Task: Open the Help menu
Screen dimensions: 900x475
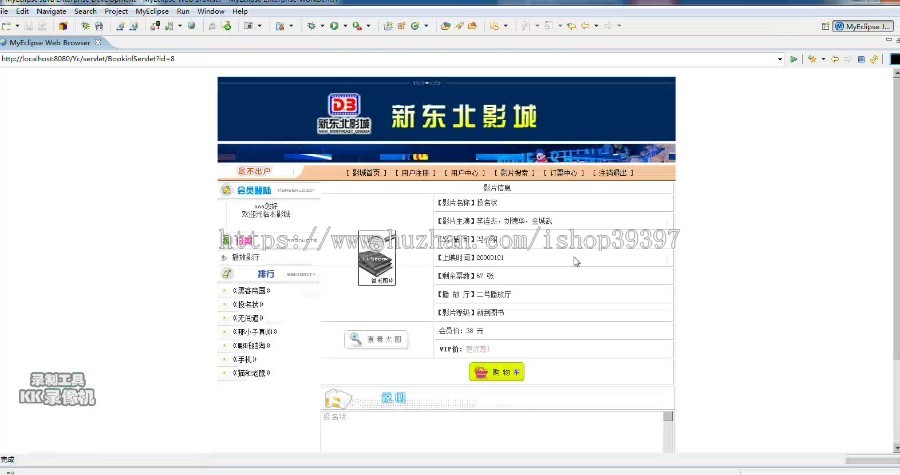Action: (x=240, y=11)
